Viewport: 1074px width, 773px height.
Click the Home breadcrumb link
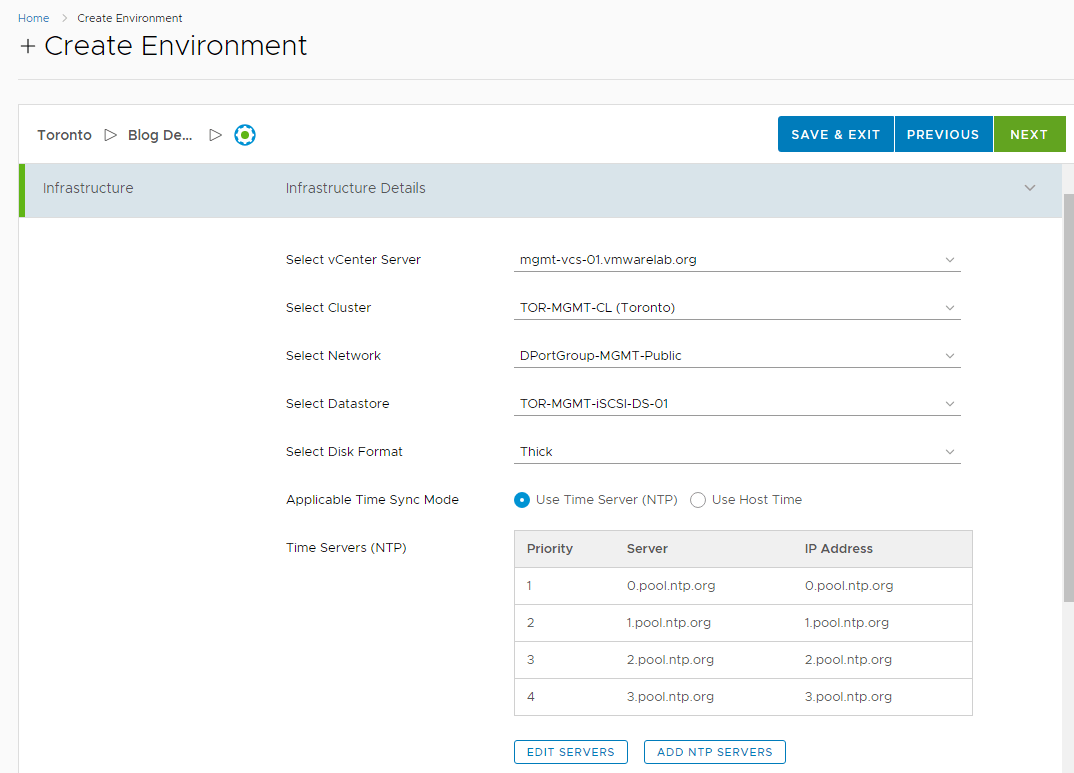click(33, 18)
